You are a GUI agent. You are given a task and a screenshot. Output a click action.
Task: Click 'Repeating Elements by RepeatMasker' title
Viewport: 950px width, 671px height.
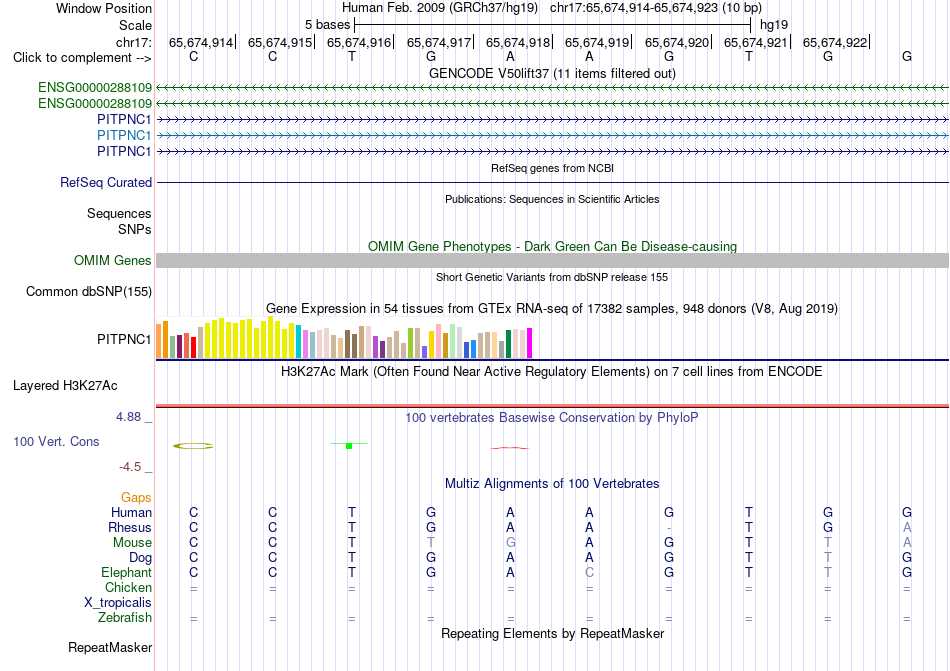552,633
